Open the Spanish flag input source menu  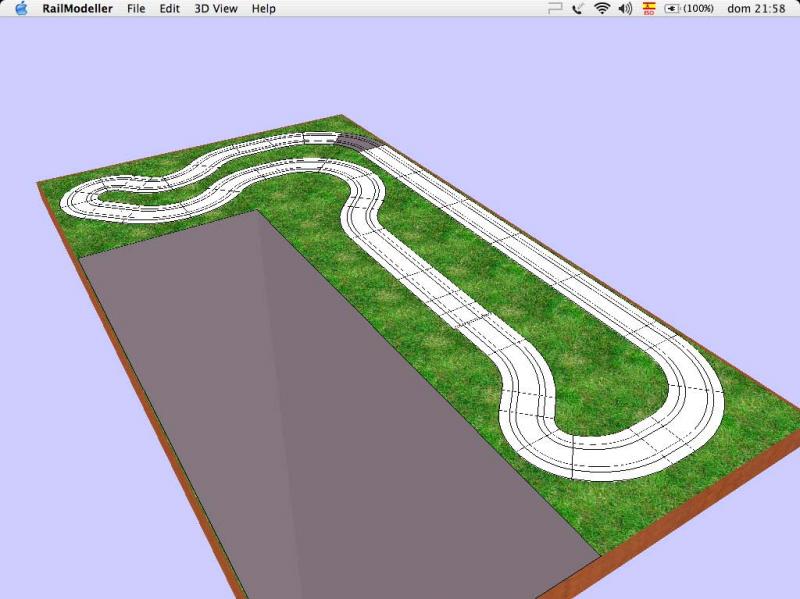649,8
